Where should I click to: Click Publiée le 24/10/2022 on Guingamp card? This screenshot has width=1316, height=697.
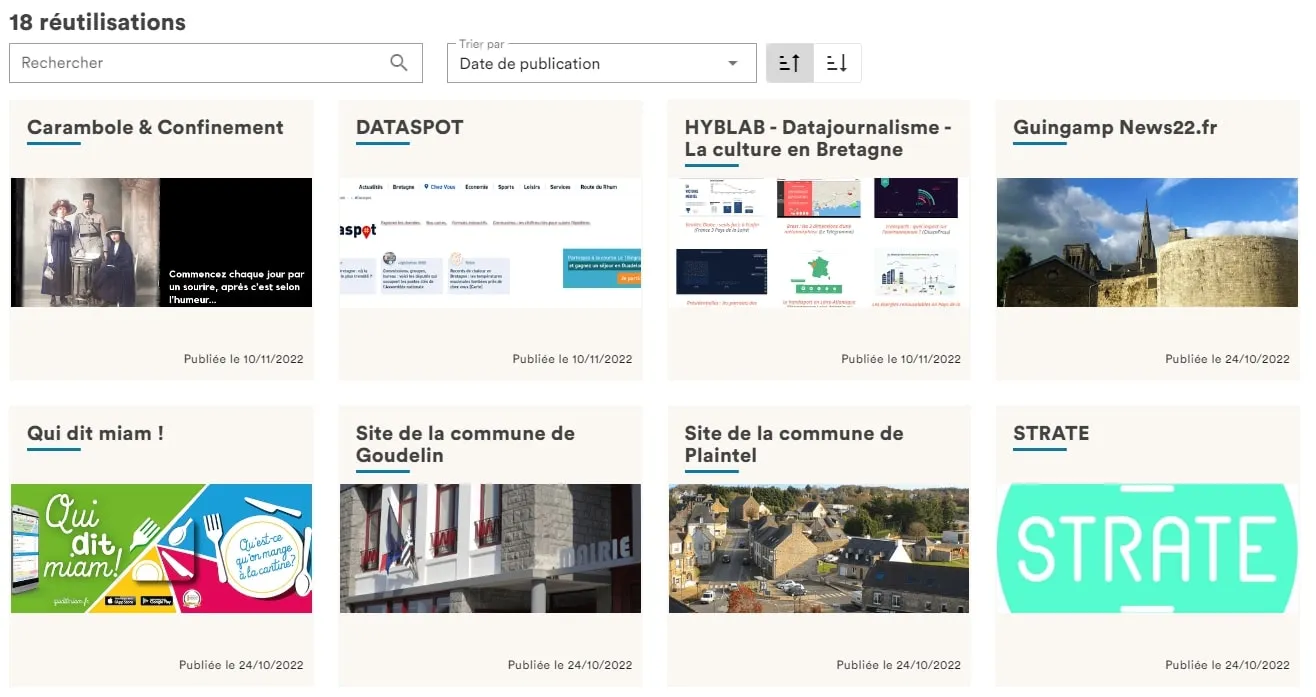coord(1227,359)
